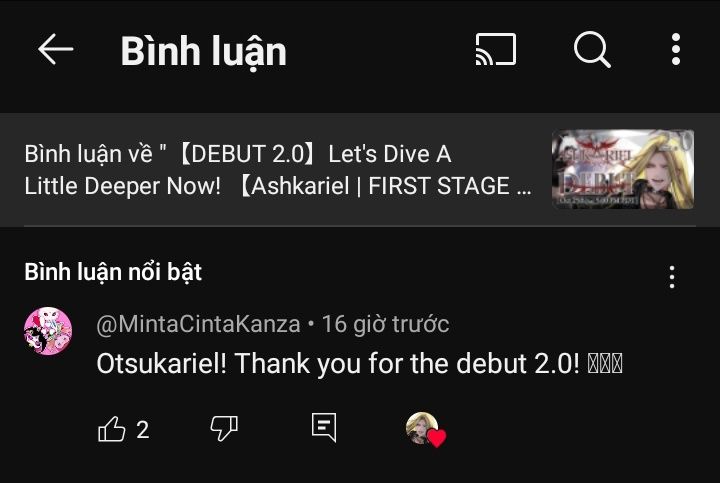Tap the Cast to device icon
This screenshot has width=720, height=483.
496,50
